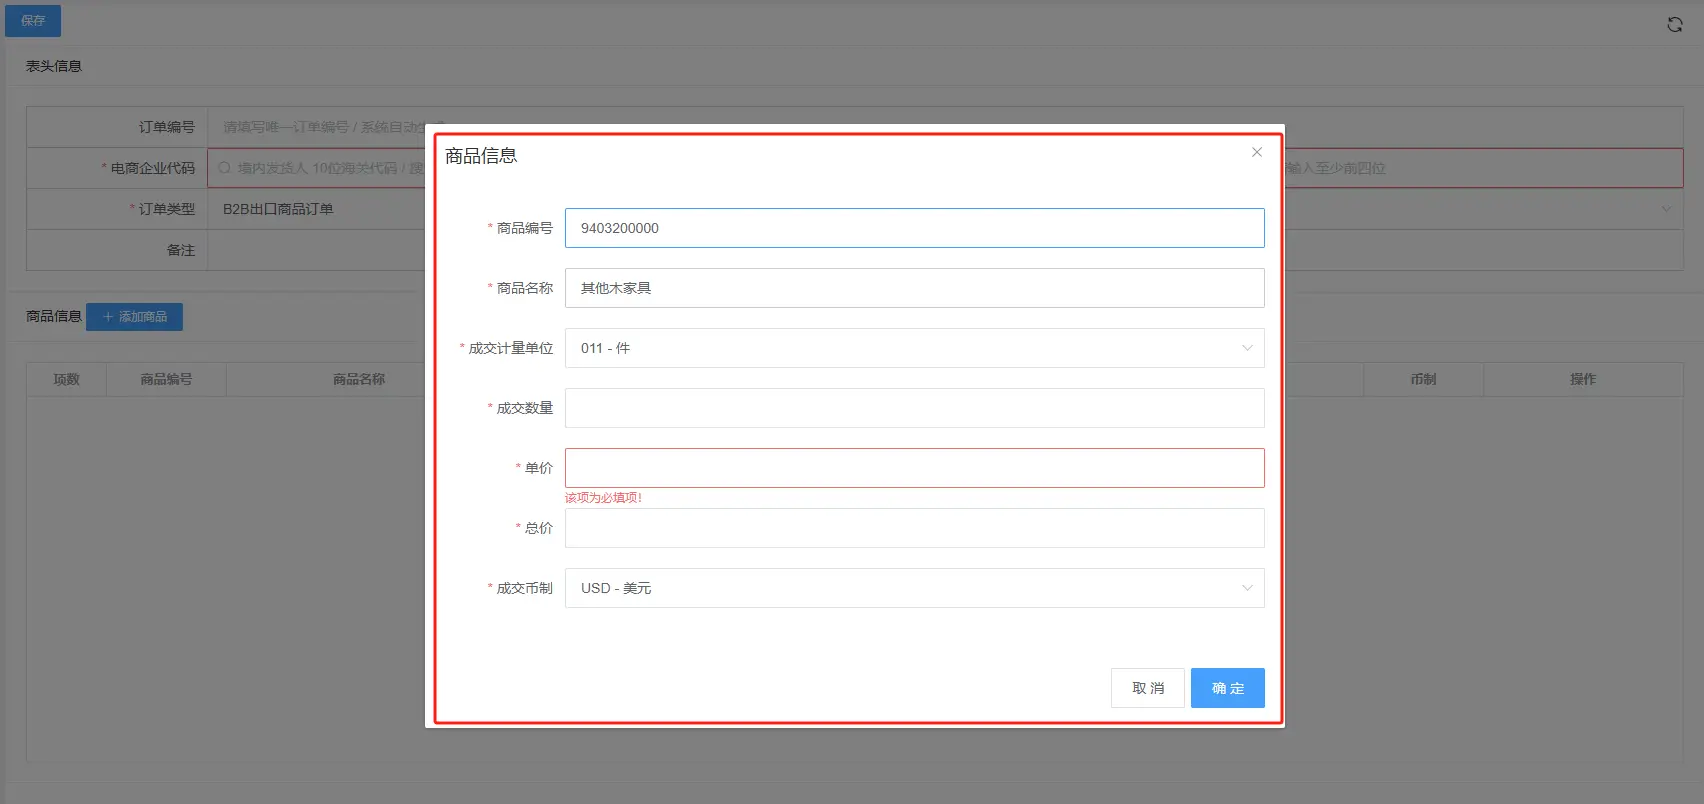The height and width of the screenshot is (804, 1704).
Task: Click the 保存 button
Action: point(33,21)
